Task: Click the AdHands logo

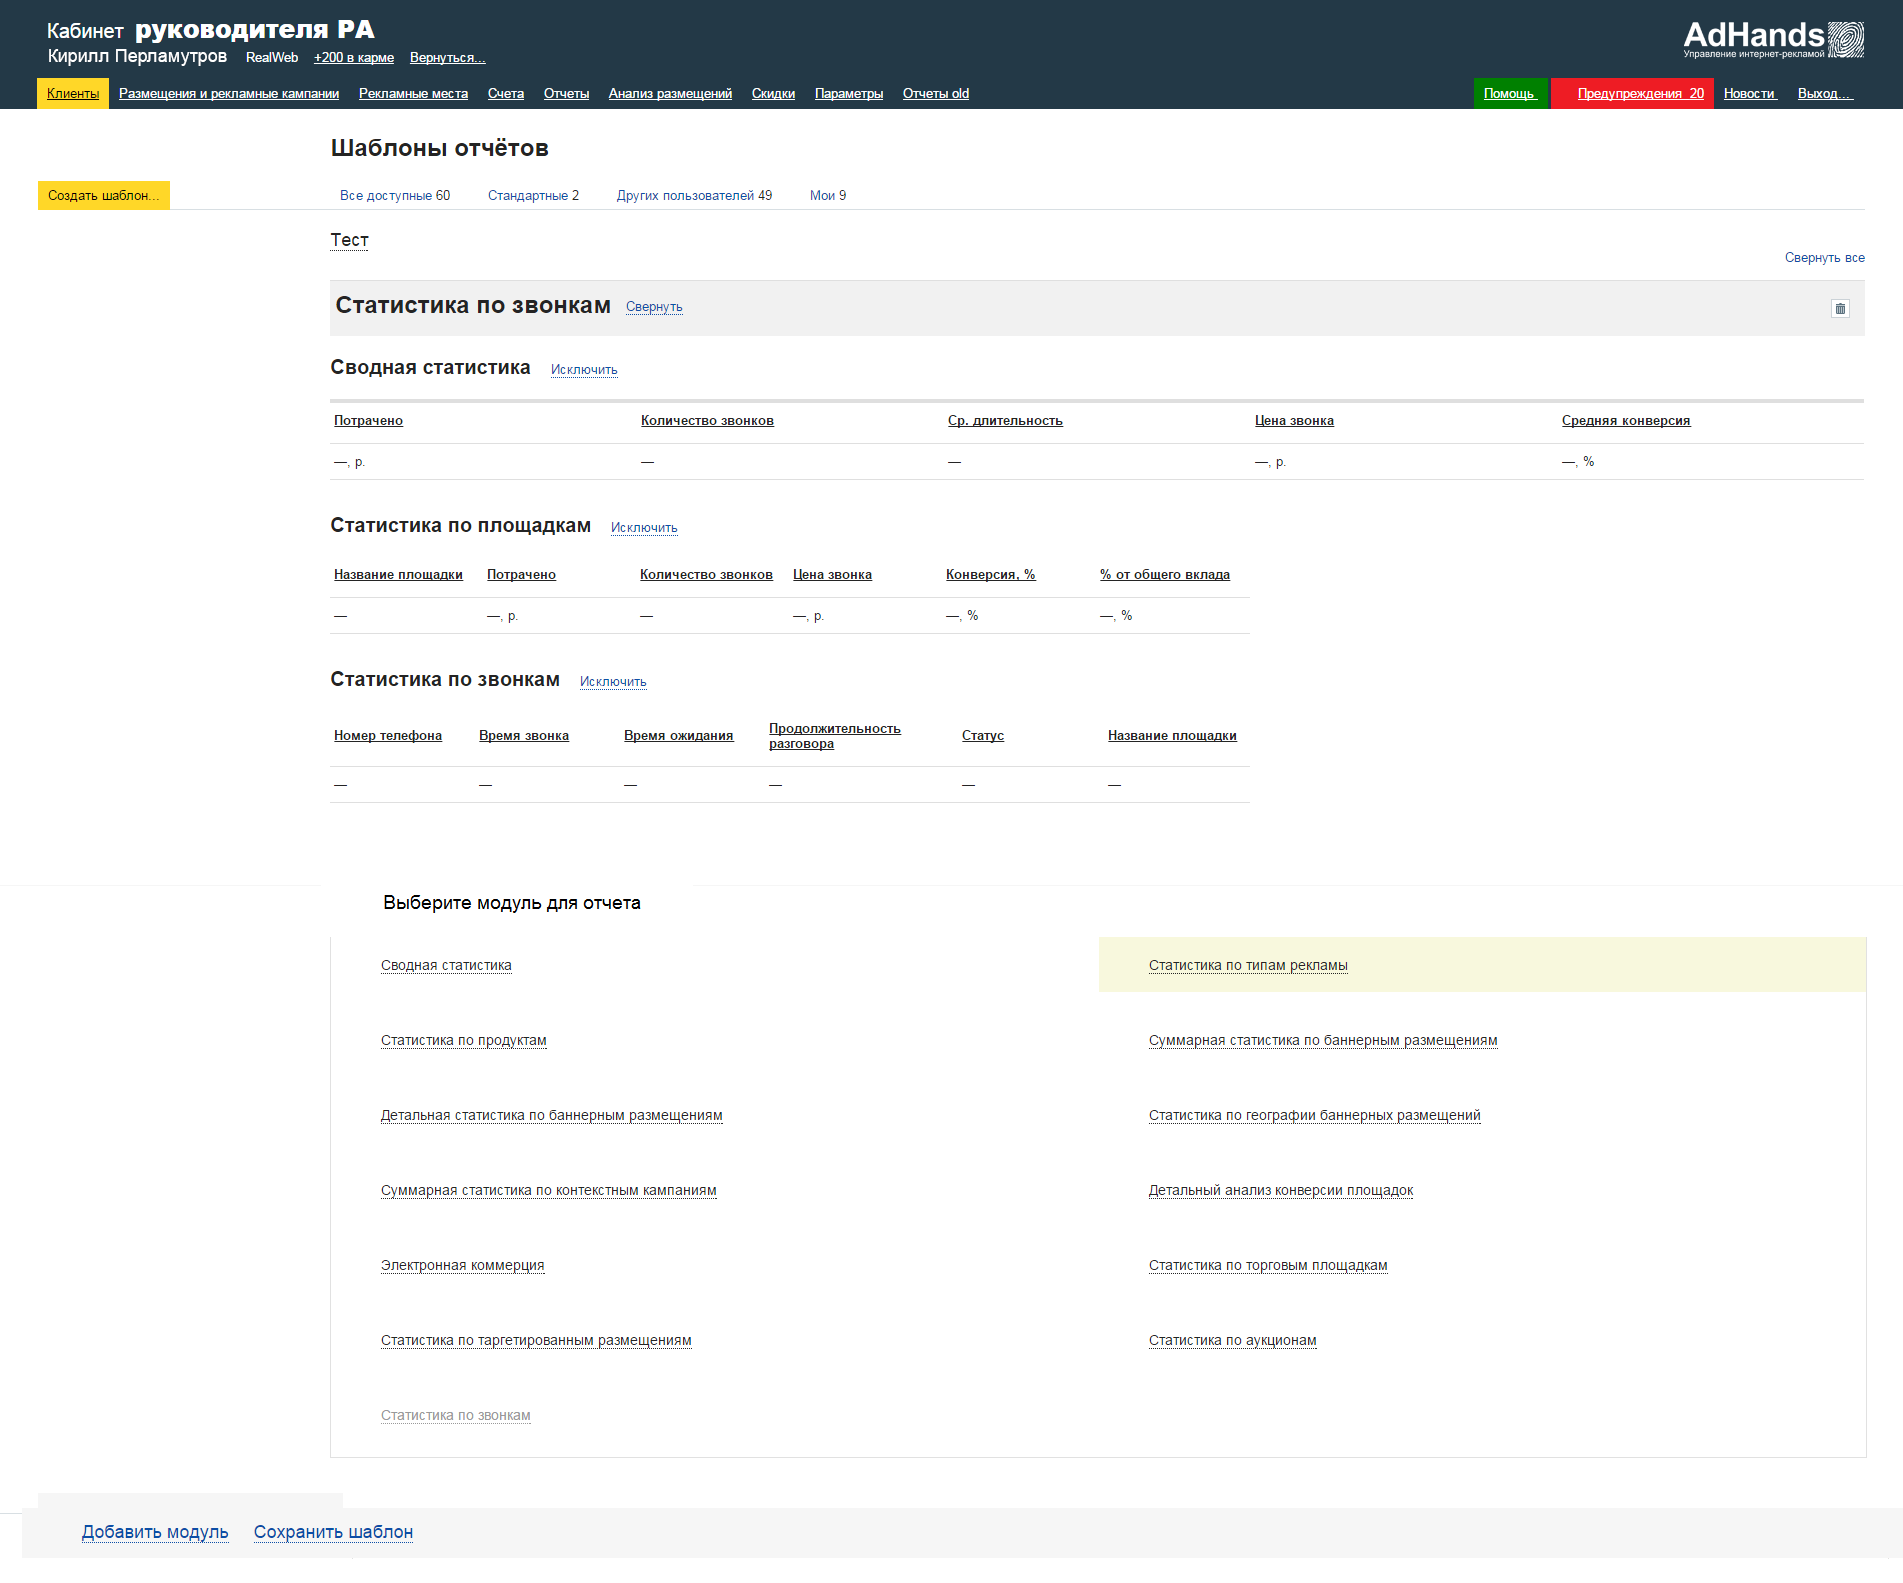Action: point(1773,40)
